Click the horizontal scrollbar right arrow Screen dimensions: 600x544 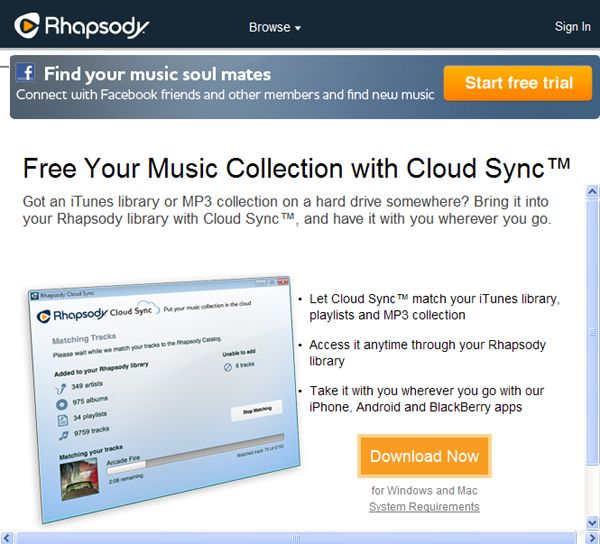coord(592,538)
